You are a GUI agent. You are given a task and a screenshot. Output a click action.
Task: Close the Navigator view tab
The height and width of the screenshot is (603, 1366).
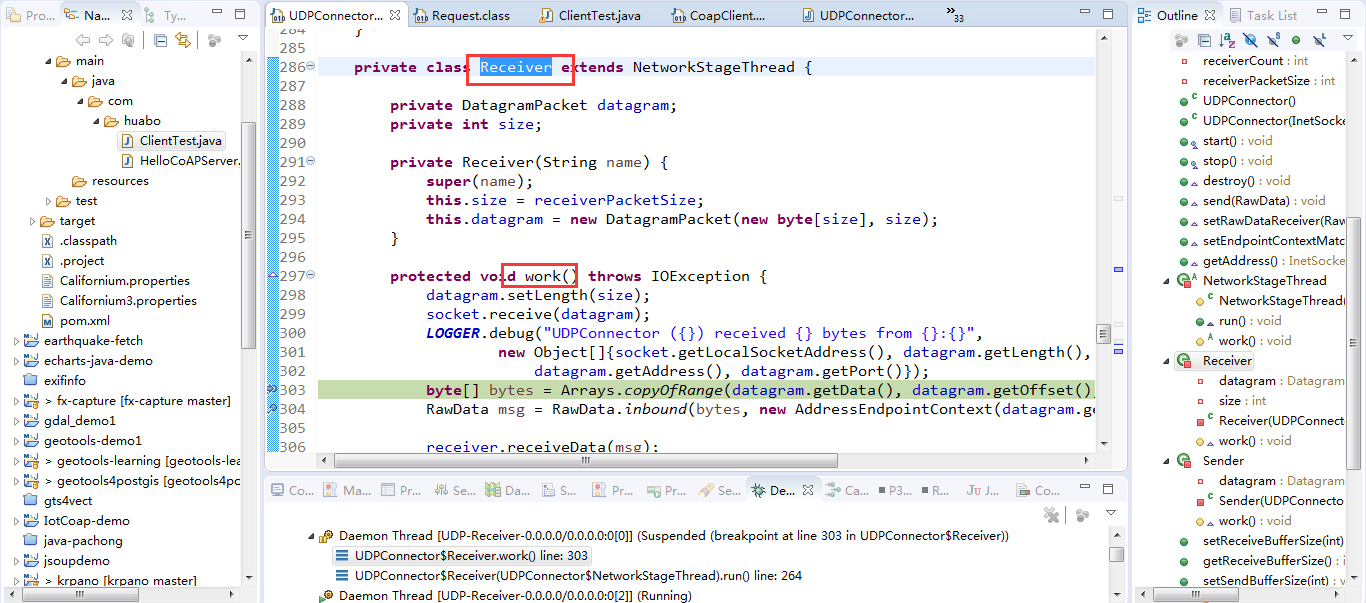tap(125, 15)
